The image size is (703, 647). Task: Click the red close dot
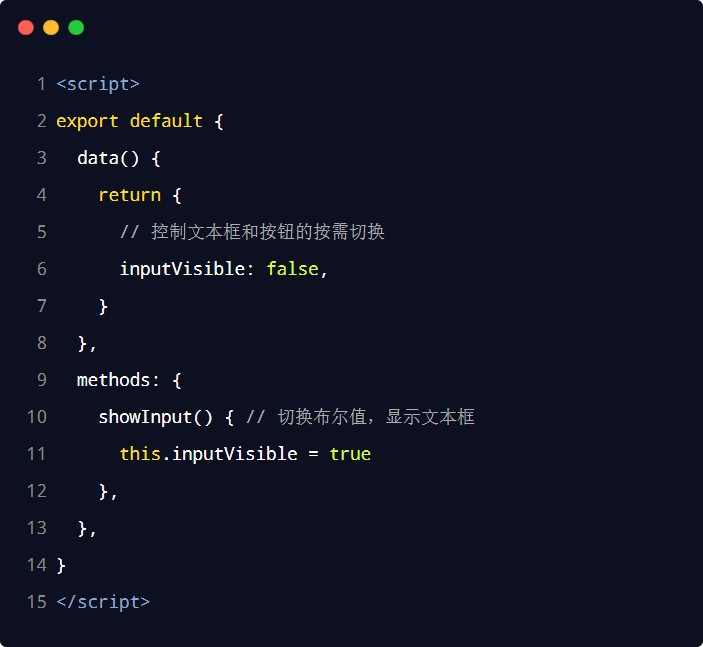[x=26, y=28]
